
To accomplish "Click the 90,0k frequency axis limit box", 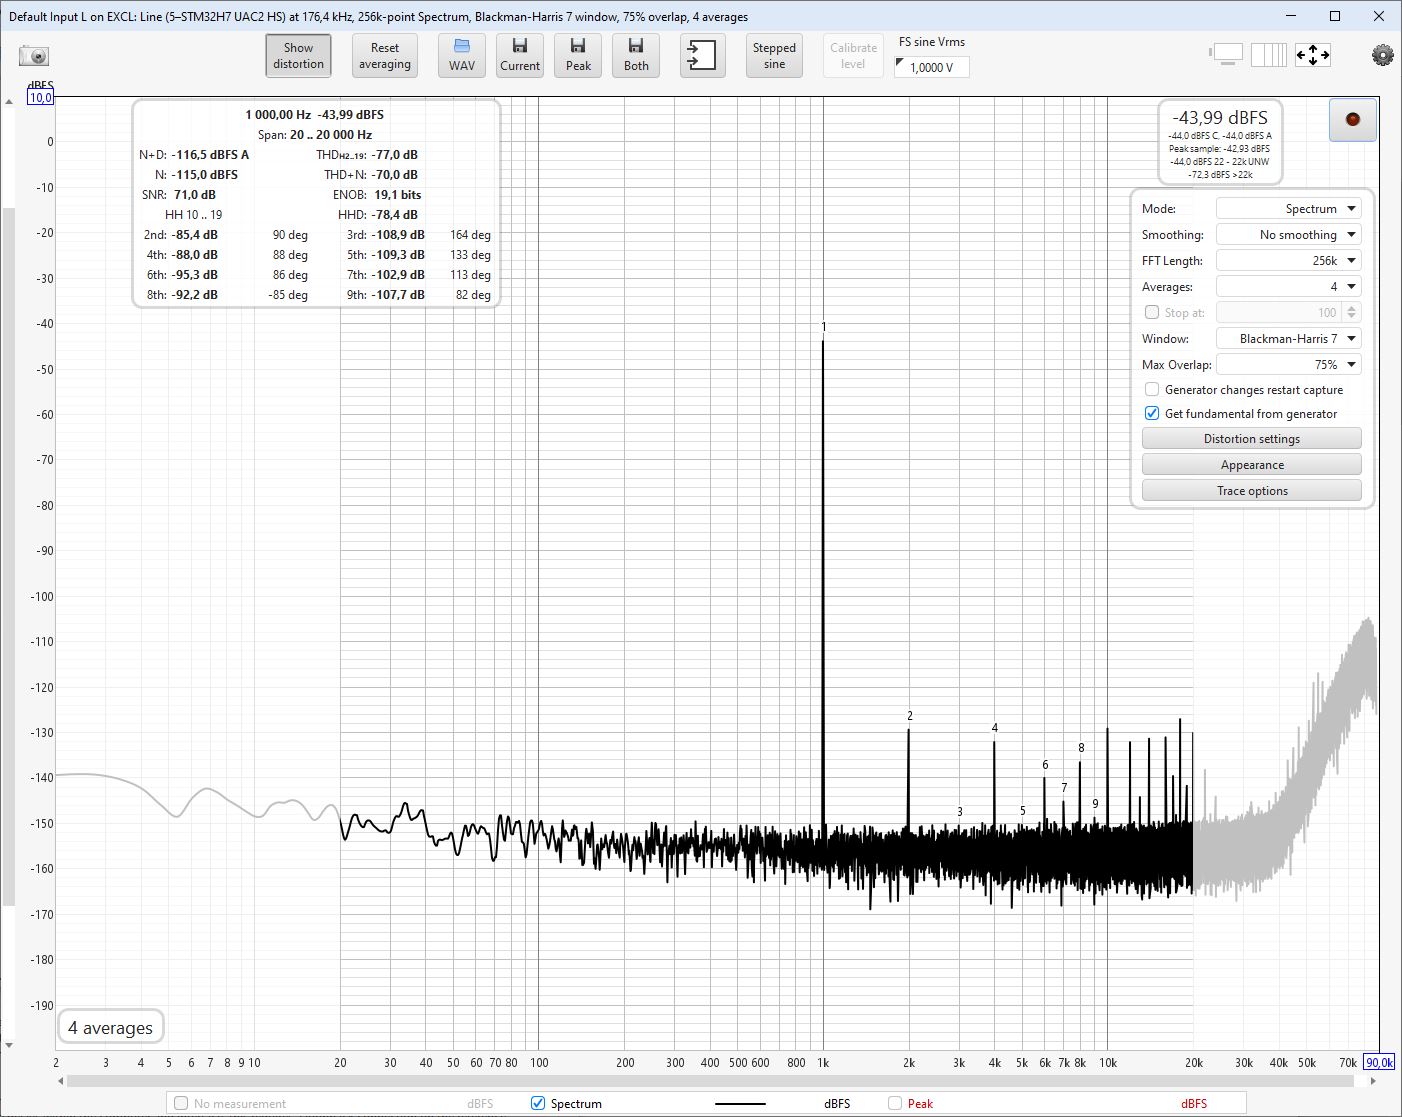I will click(1379, 1063).
